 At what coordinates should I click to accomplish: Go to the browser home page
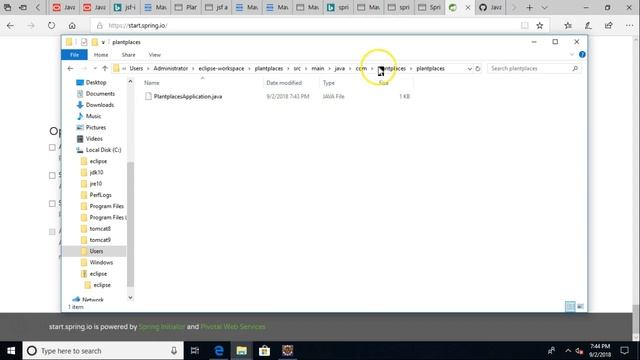72,25
